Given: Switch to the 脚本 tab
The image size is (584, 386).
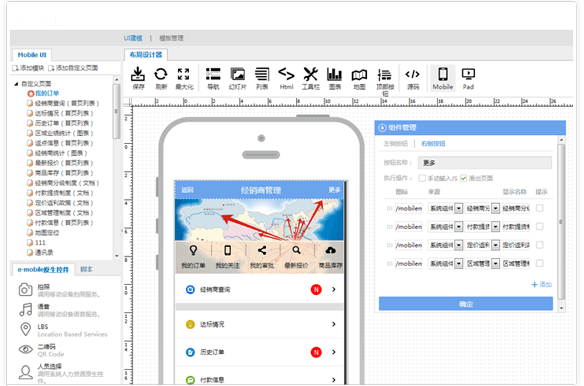Looking at the screenshot, I should pyautogui.click(x=86, y=269).
